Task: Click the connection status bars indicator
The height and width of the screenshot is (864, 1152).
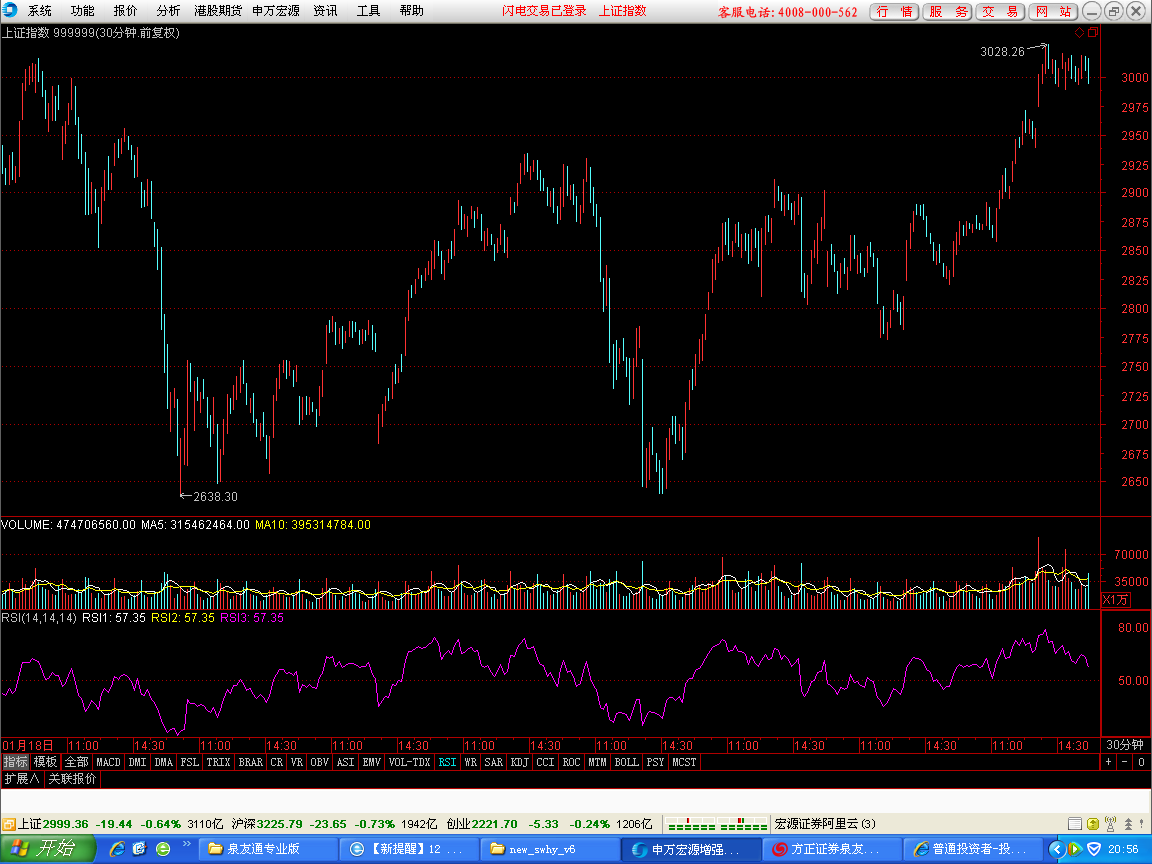Action: tap(716, 824)
